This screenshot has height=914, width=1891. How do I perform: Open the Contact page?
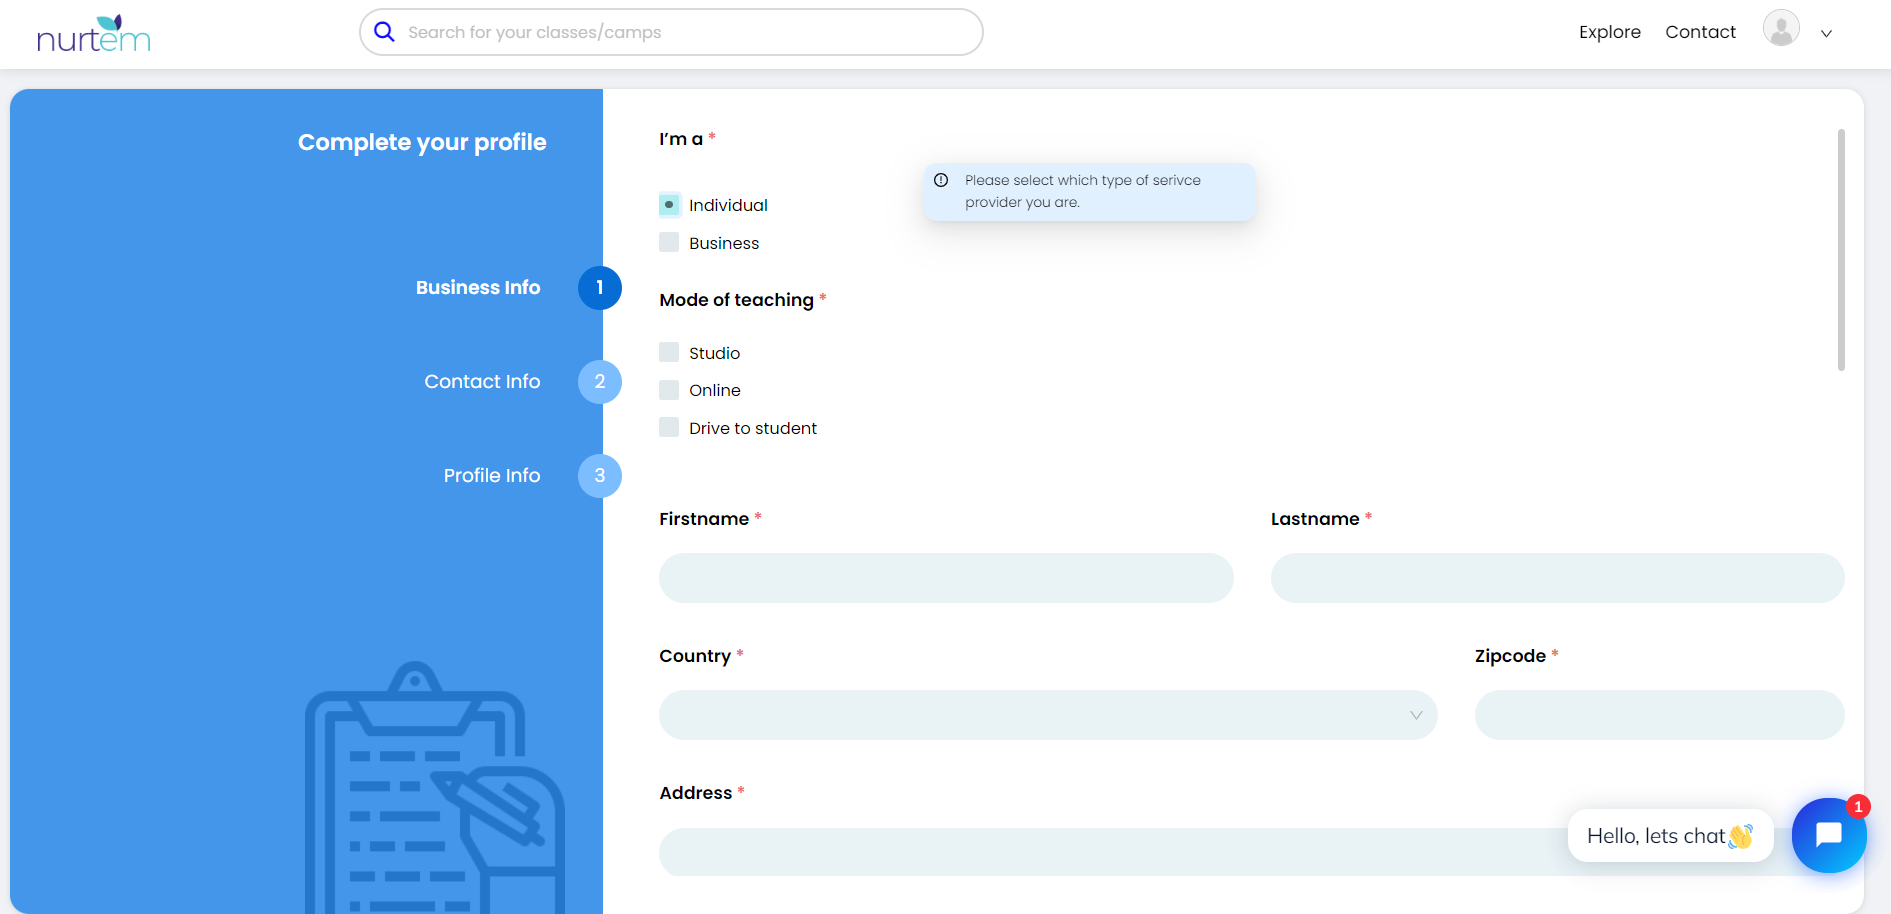(x=1700, y=32)
